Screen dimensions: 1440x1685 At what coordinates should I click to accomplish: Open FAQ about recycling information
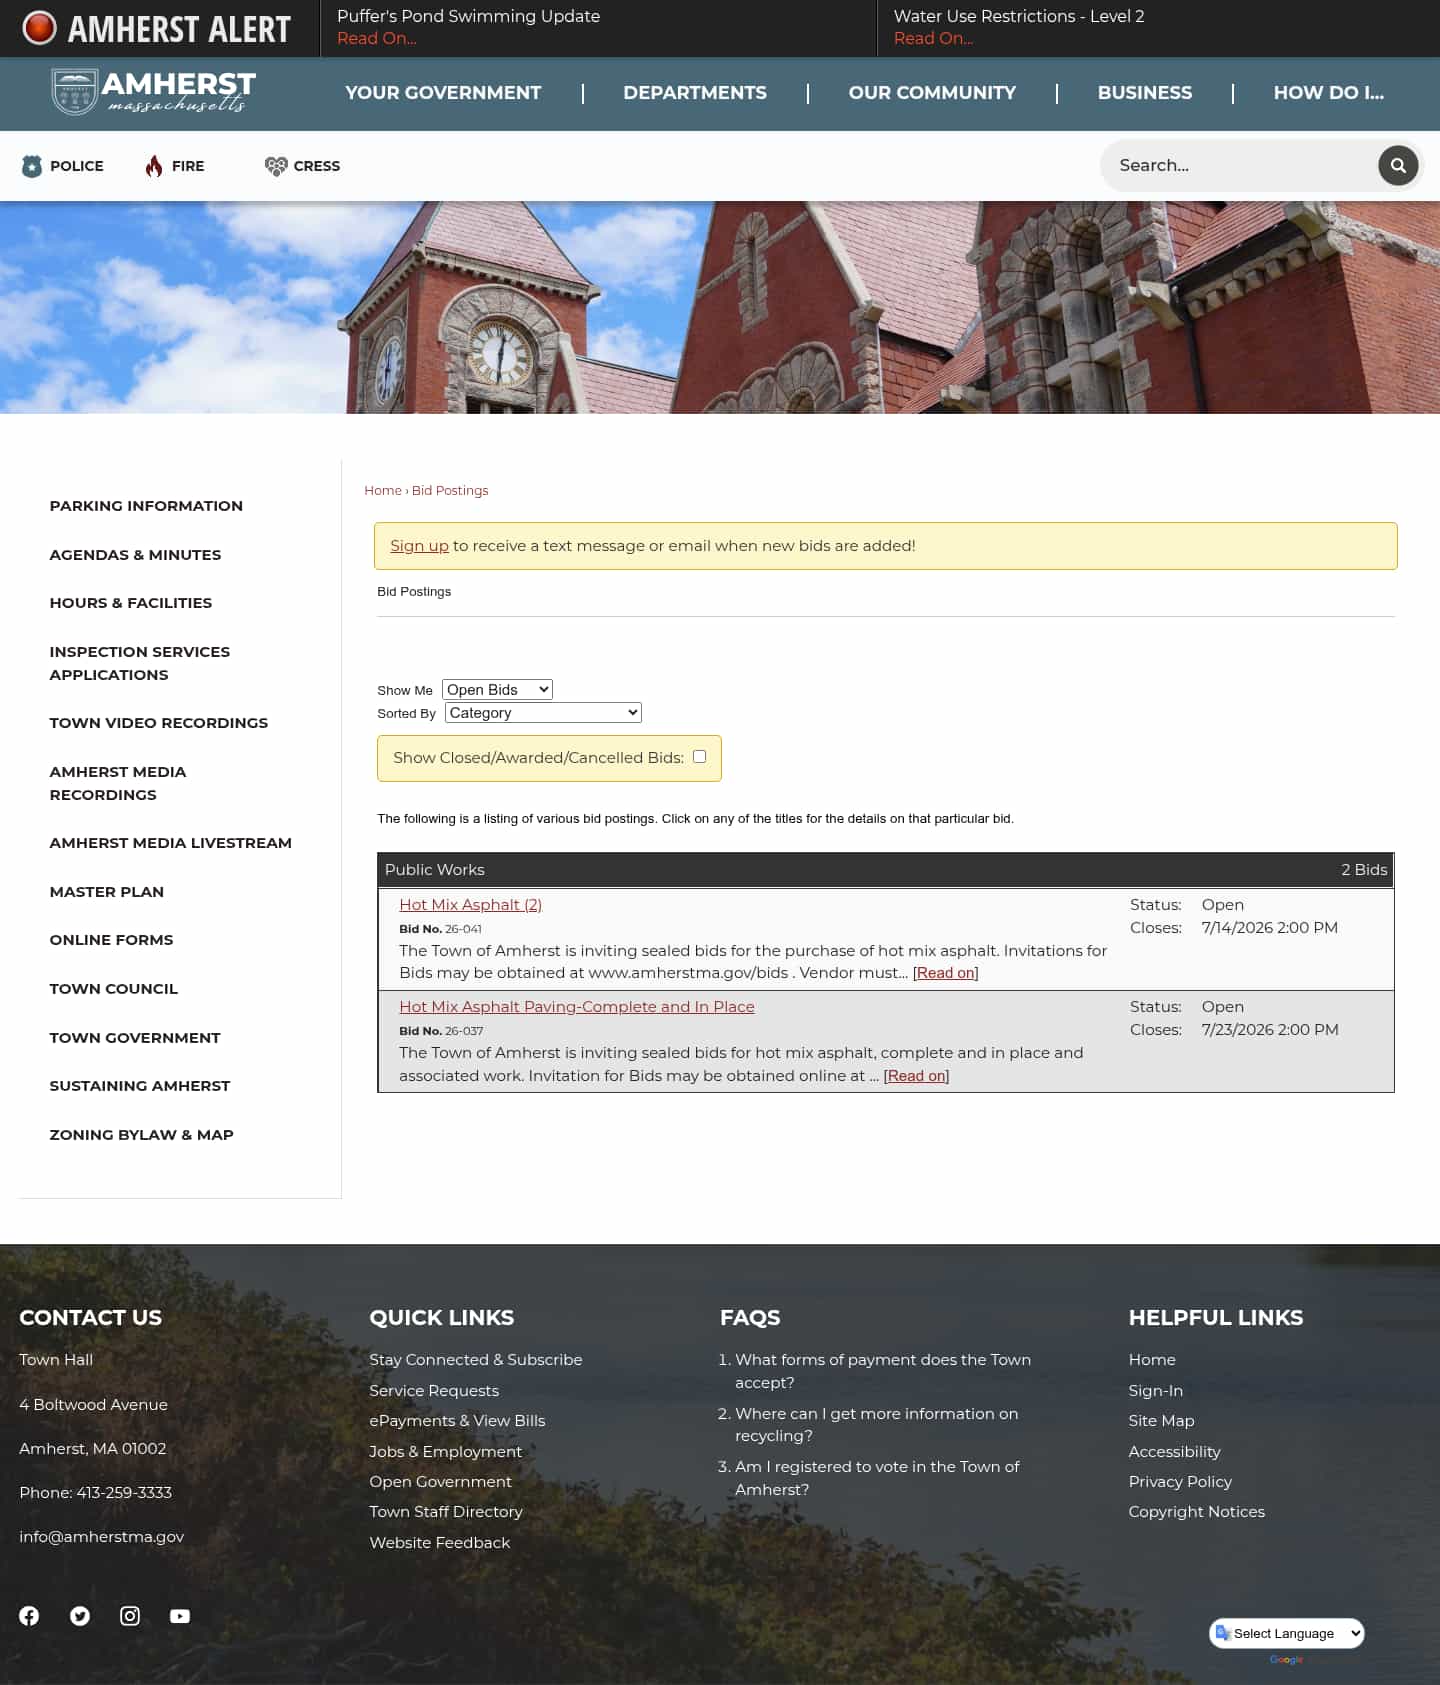pos(877,1425)
